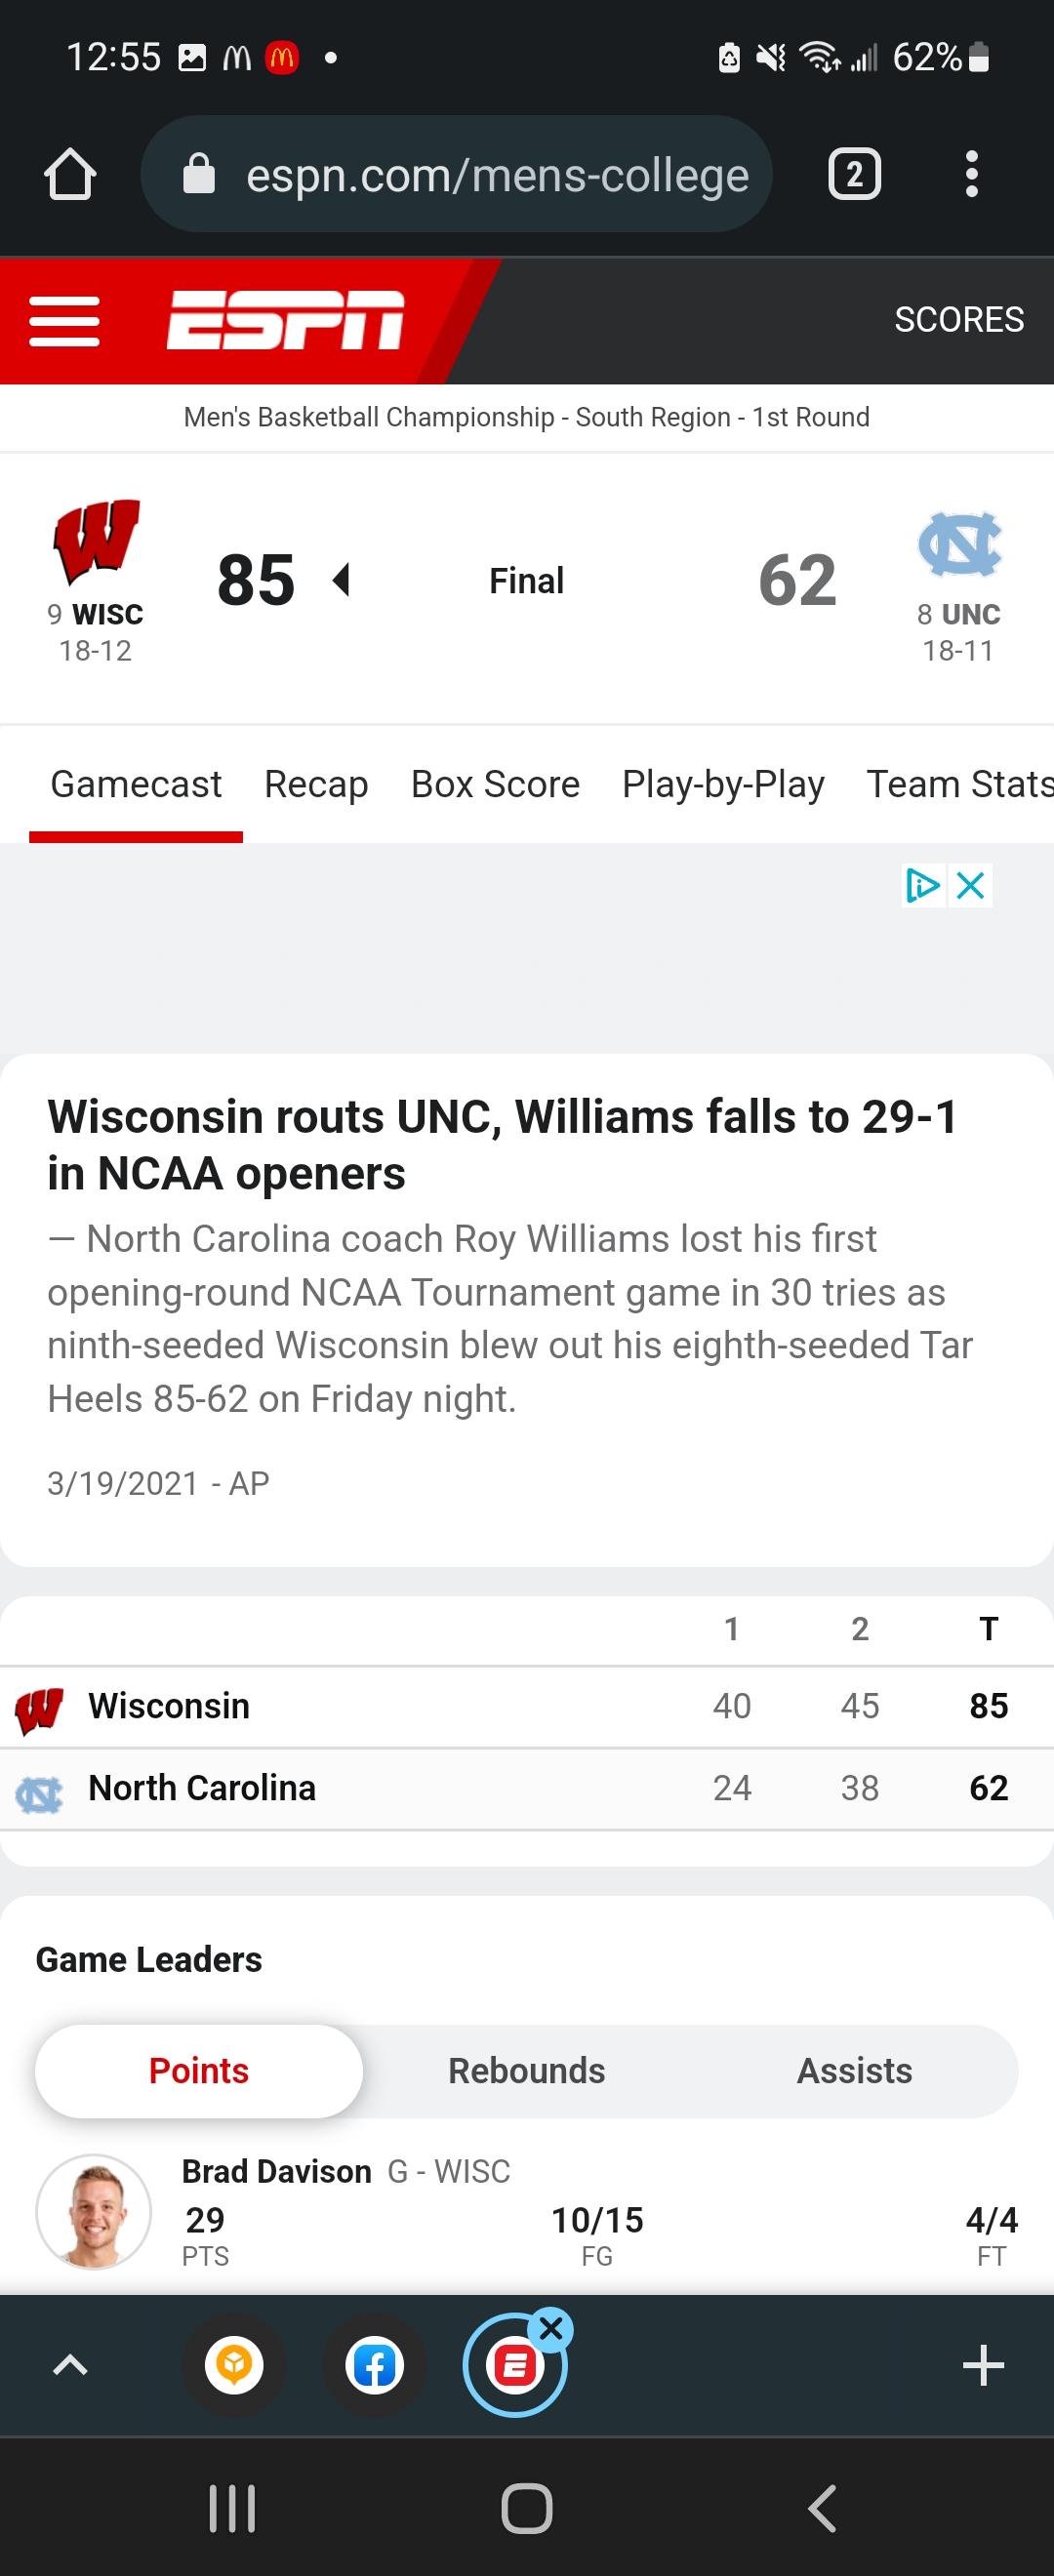Tap the Wisconsin Badgers logo in score header
Screen dimensions: 1054x2576
97,541
